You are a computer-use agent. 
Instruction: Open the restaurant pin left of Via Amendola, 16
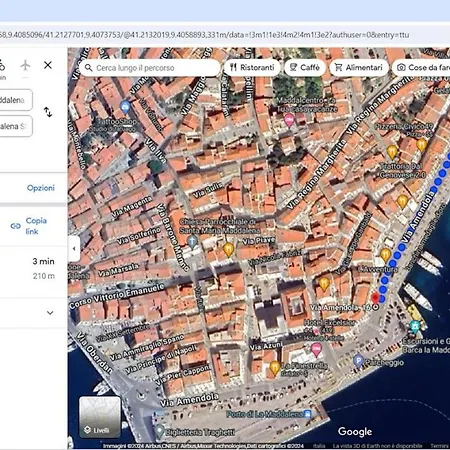(324, 284)
